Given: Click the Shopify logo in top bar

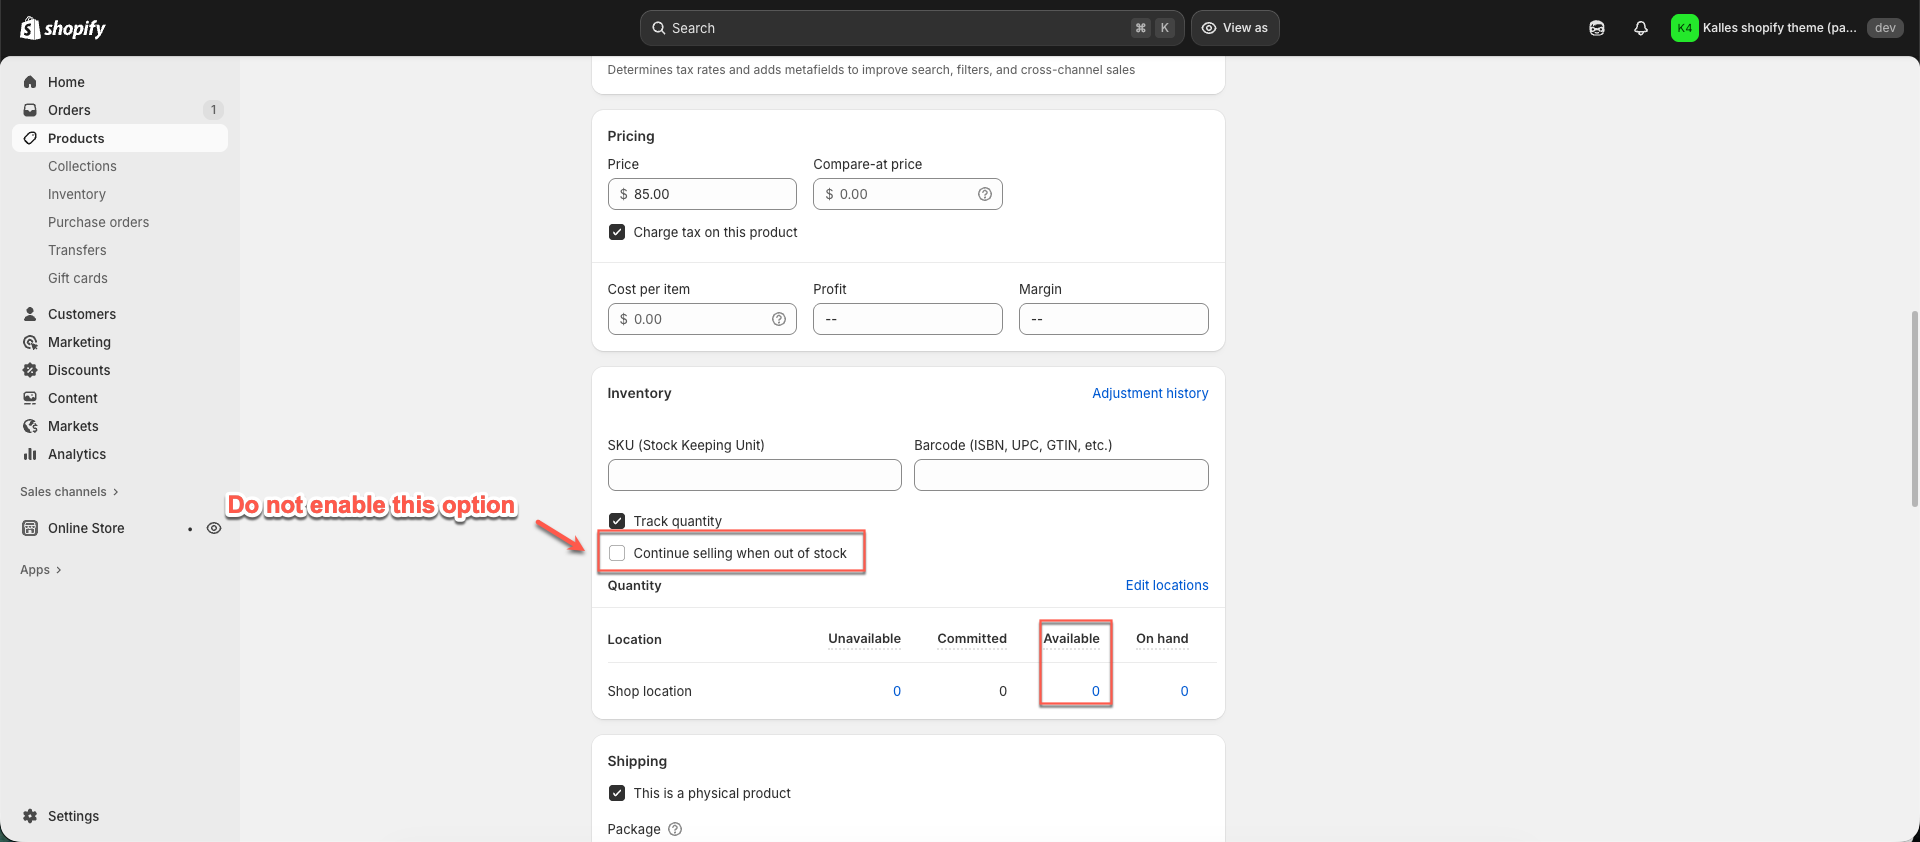Looking at the screenshot, I should 63,28.
